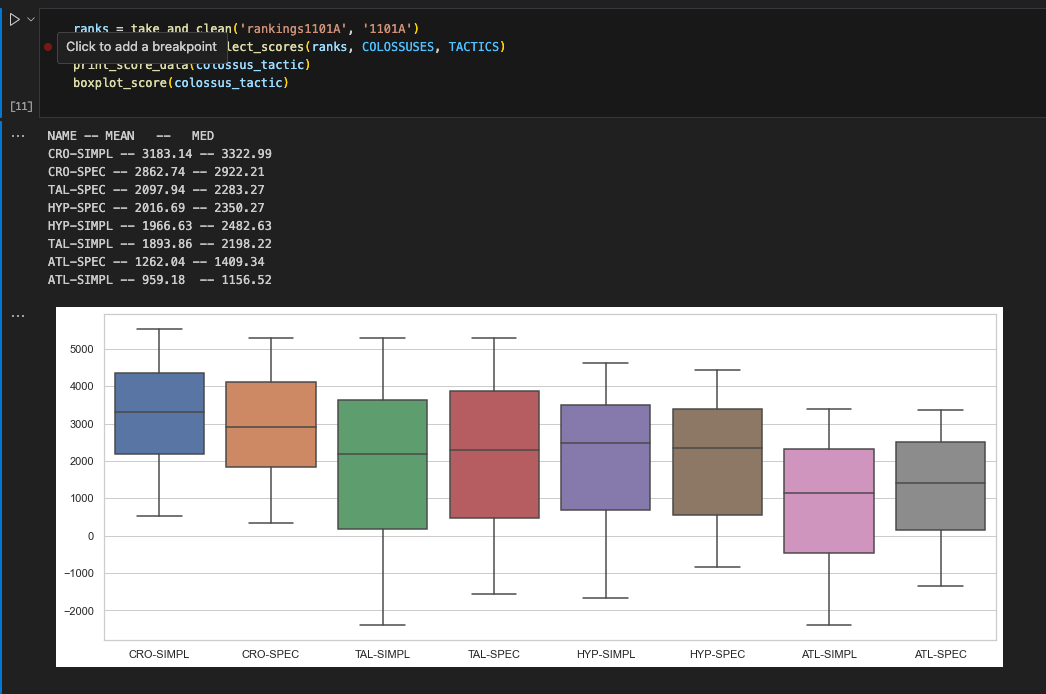This screenshot has width=1046, height=694.
Task: Click the blue CRO-SIMPL box in plot
Action: pyautogui.click(x=159, y=414)
